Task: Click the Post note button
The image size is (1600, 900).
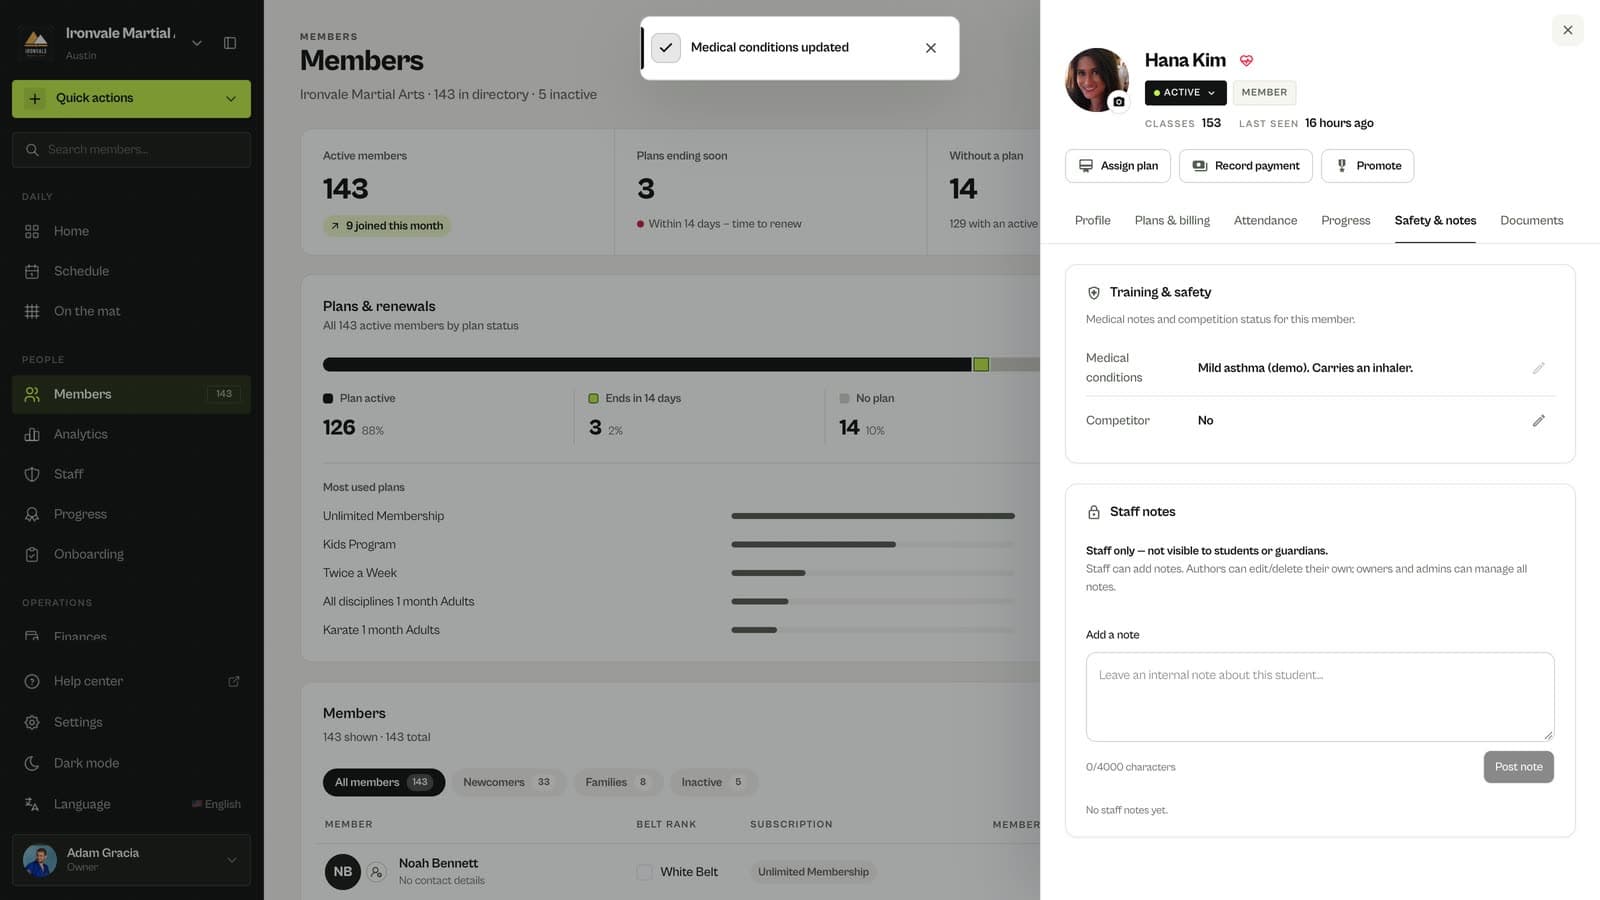Action: [x=1518, y=767]
